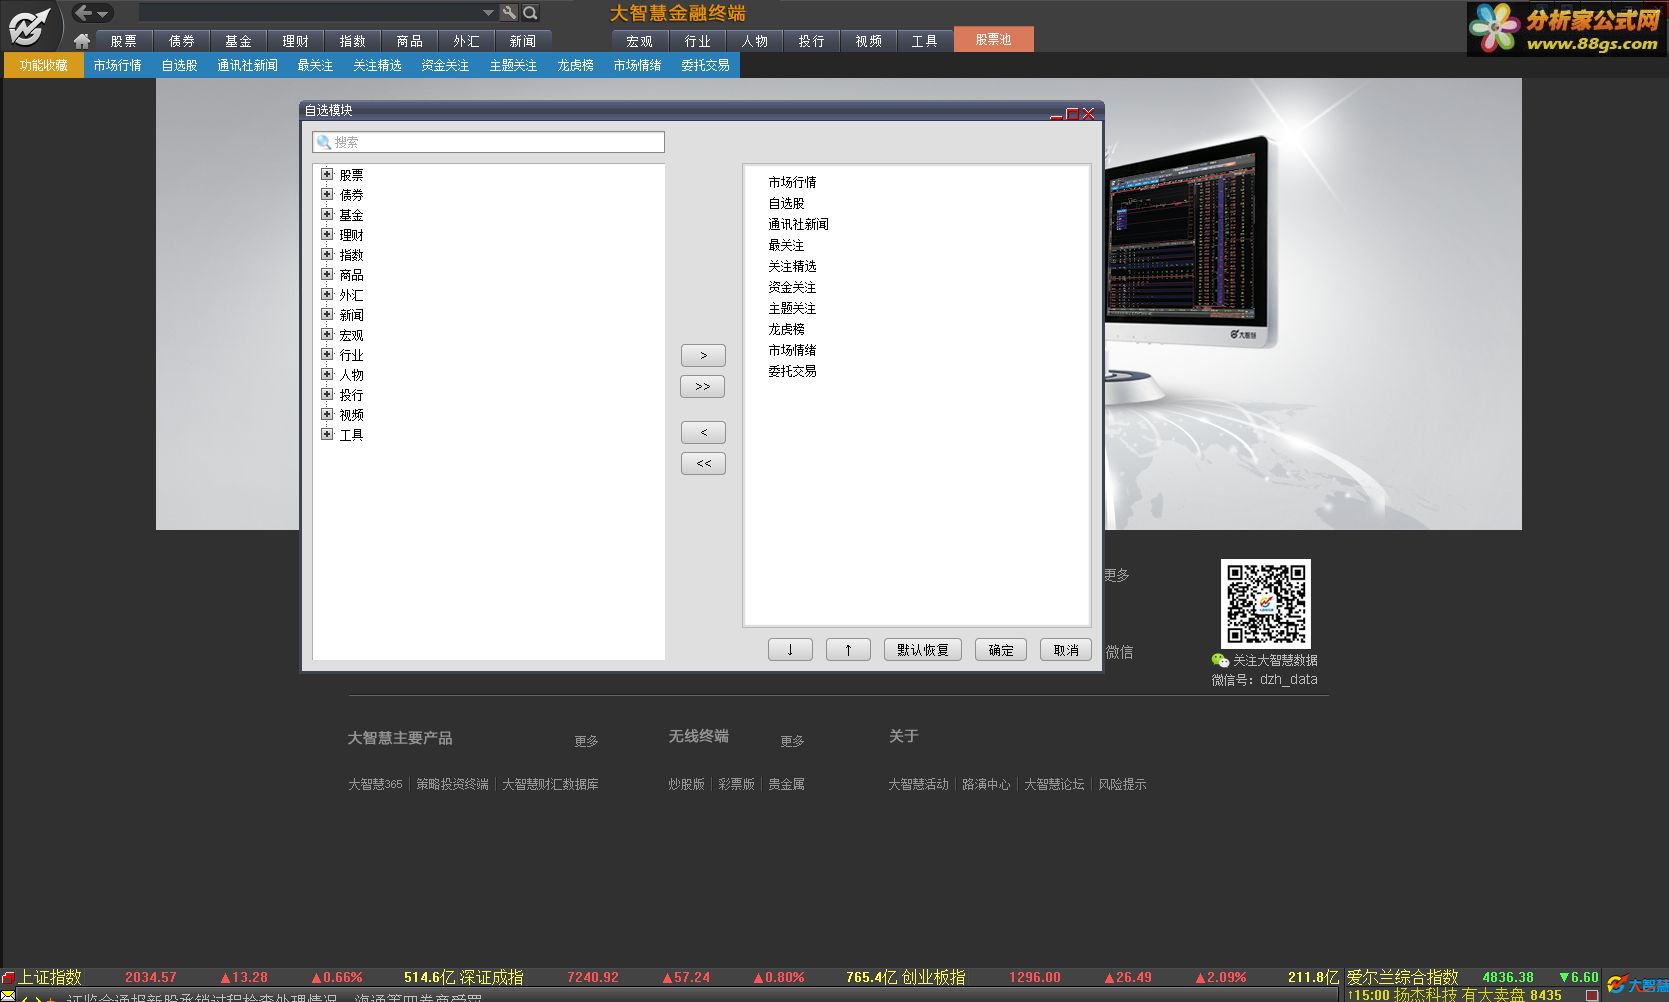
Task: Open the 龙虎榜 sub-tab
Action: click(575, 65)
